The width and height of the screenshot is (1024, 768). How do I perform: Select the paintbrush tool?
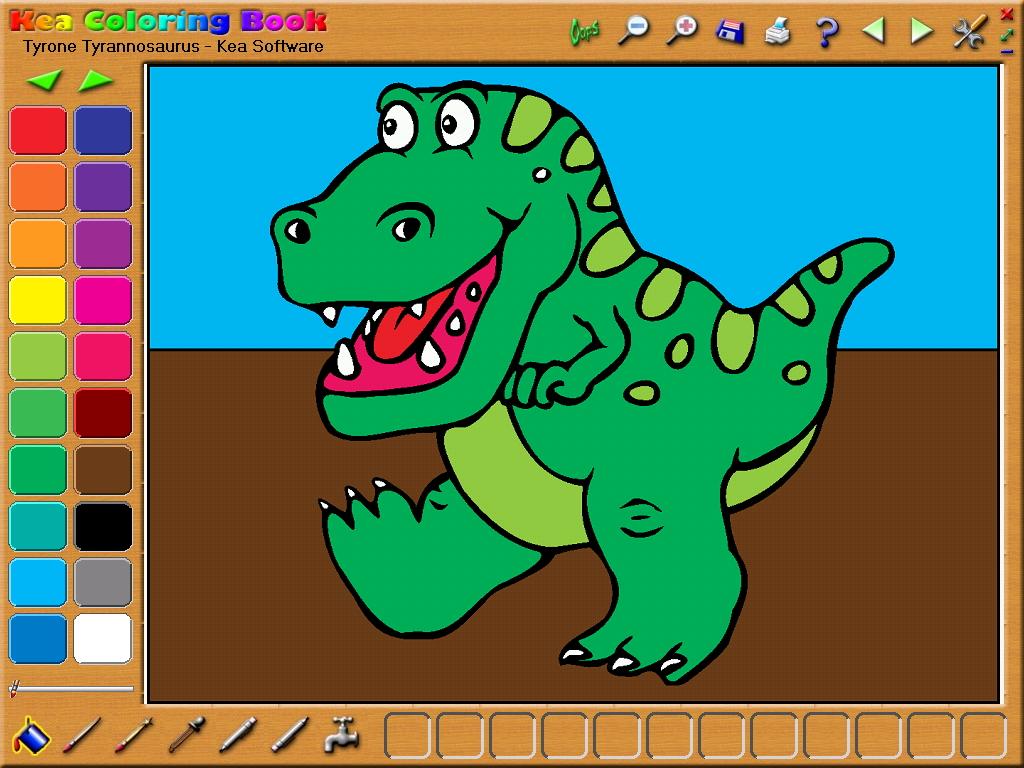point(81,737)
